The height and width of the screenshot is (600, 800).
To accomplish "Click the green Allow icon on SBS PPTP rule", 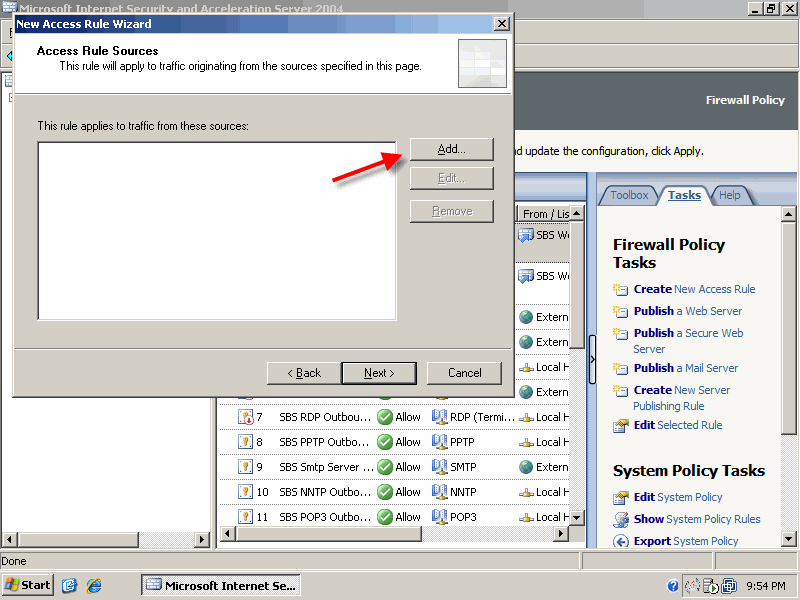I will click(385, 442).
